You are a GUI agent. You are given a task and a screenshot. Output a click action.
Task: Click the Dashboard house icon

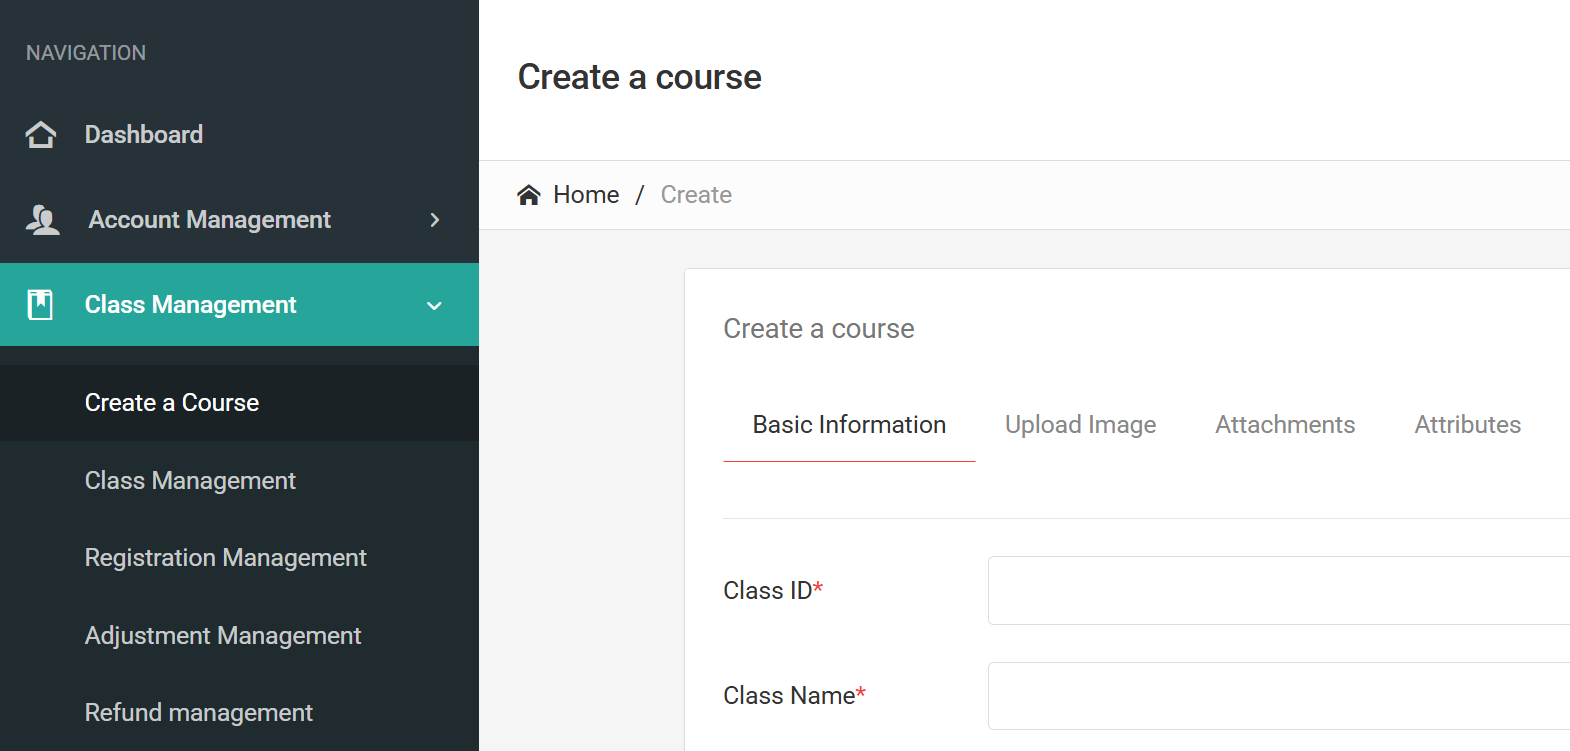(x=41, y=134)
